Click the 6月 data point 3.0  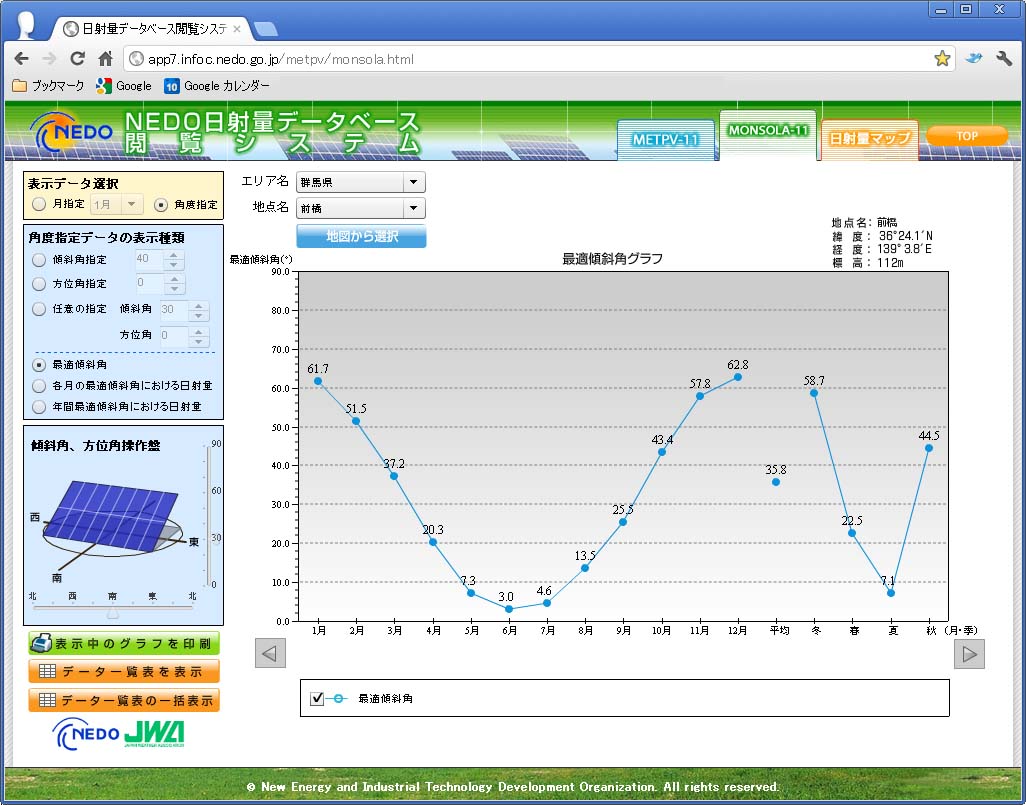click(509, 609)
